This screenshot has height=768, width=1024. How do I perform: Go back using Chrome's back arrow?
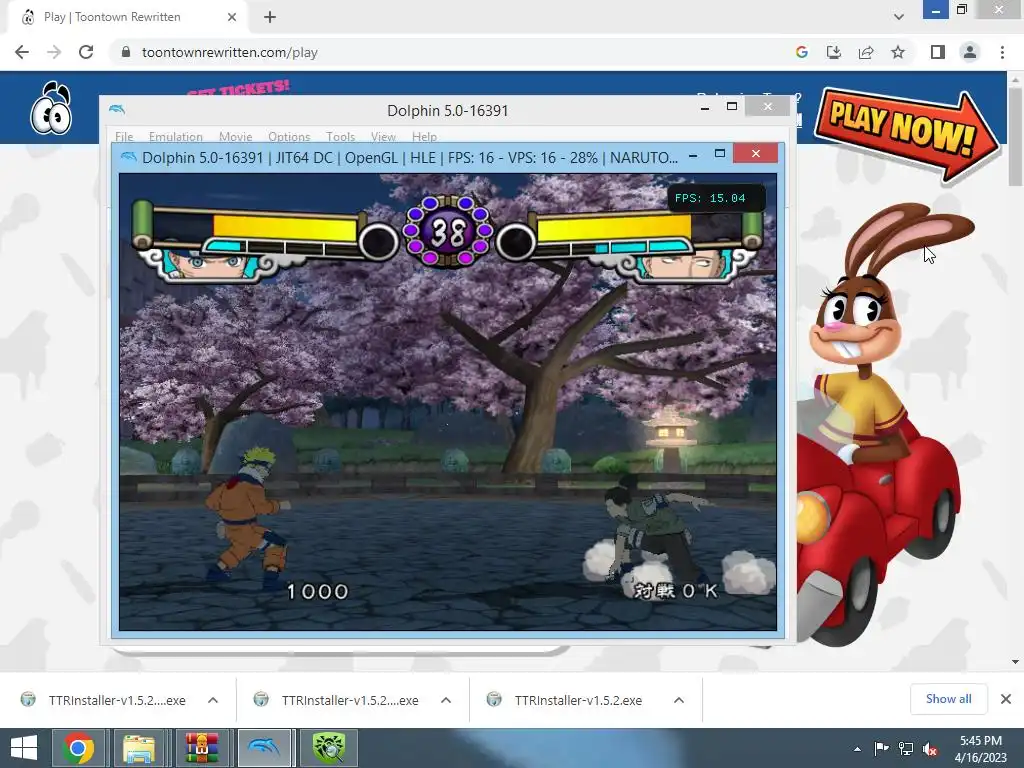(22, 52)
